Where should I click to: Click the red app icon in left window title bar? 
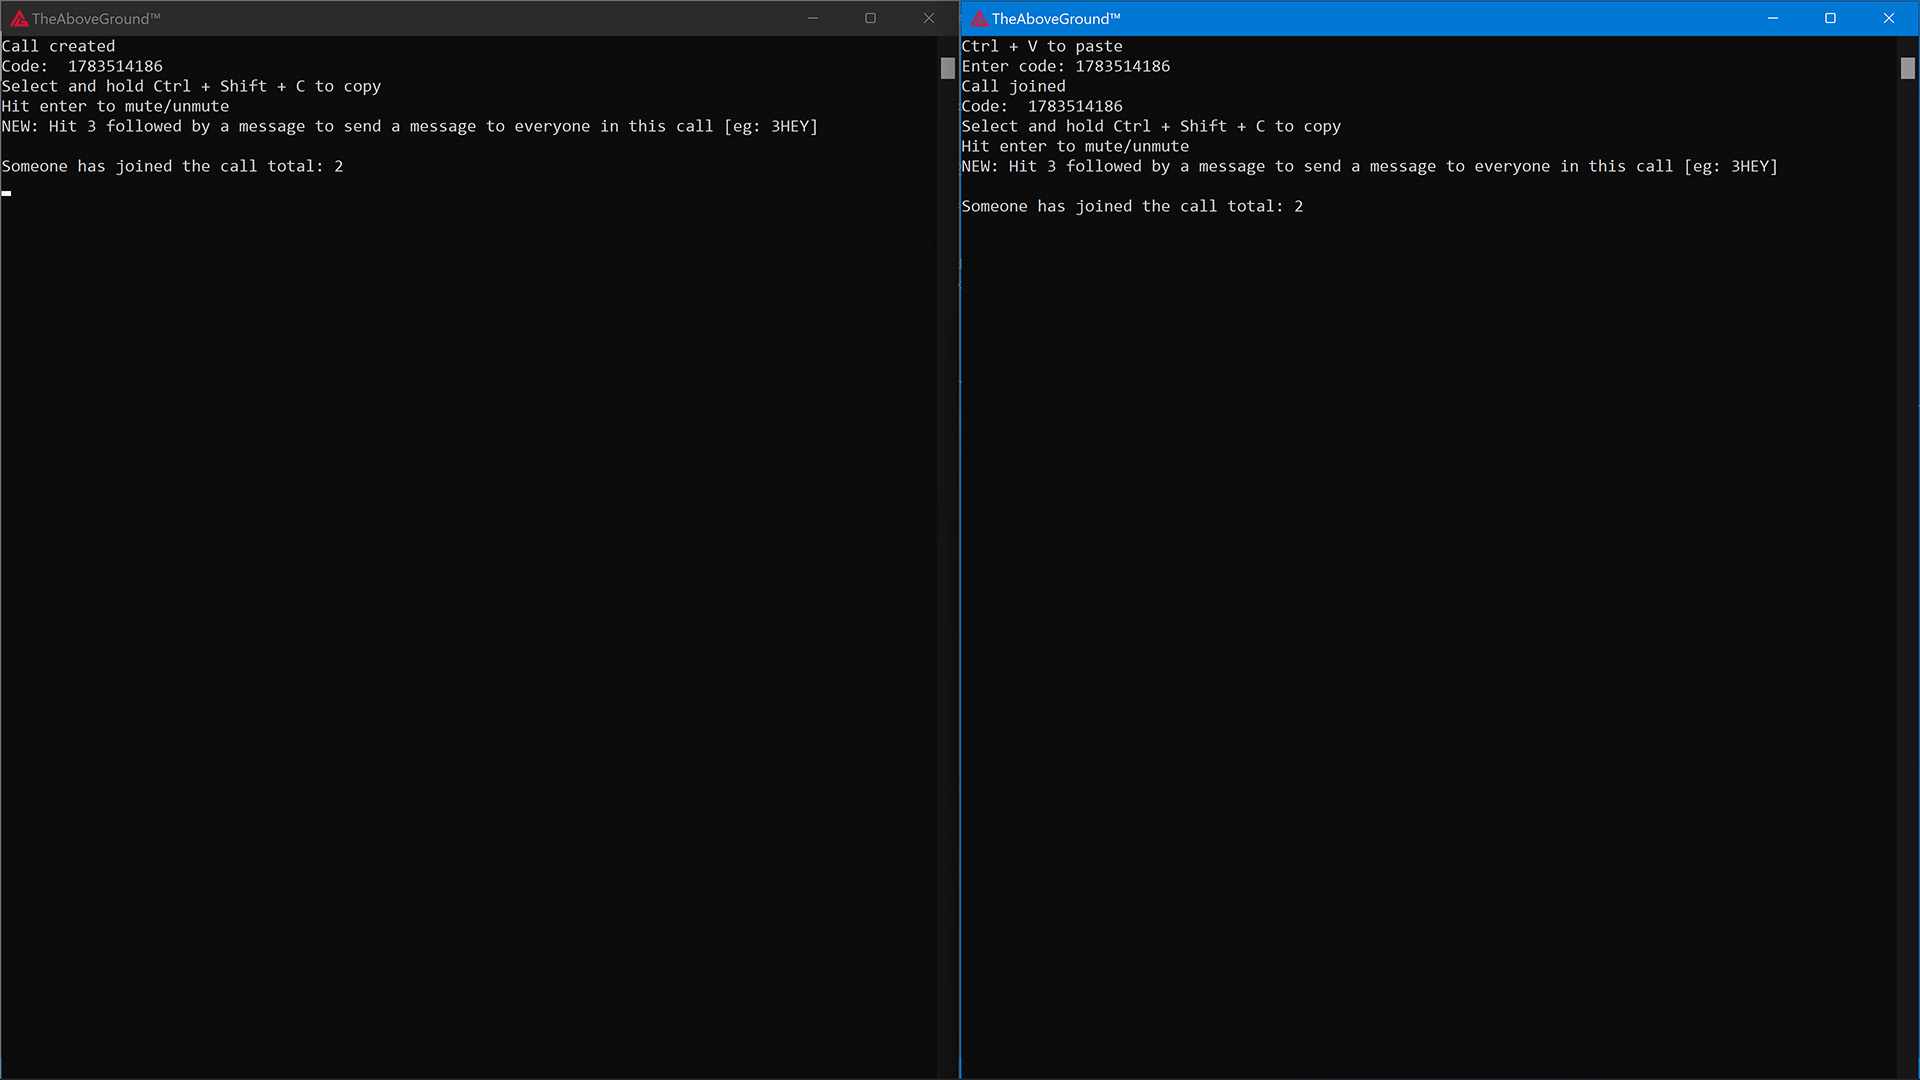[x=19, y=18]
